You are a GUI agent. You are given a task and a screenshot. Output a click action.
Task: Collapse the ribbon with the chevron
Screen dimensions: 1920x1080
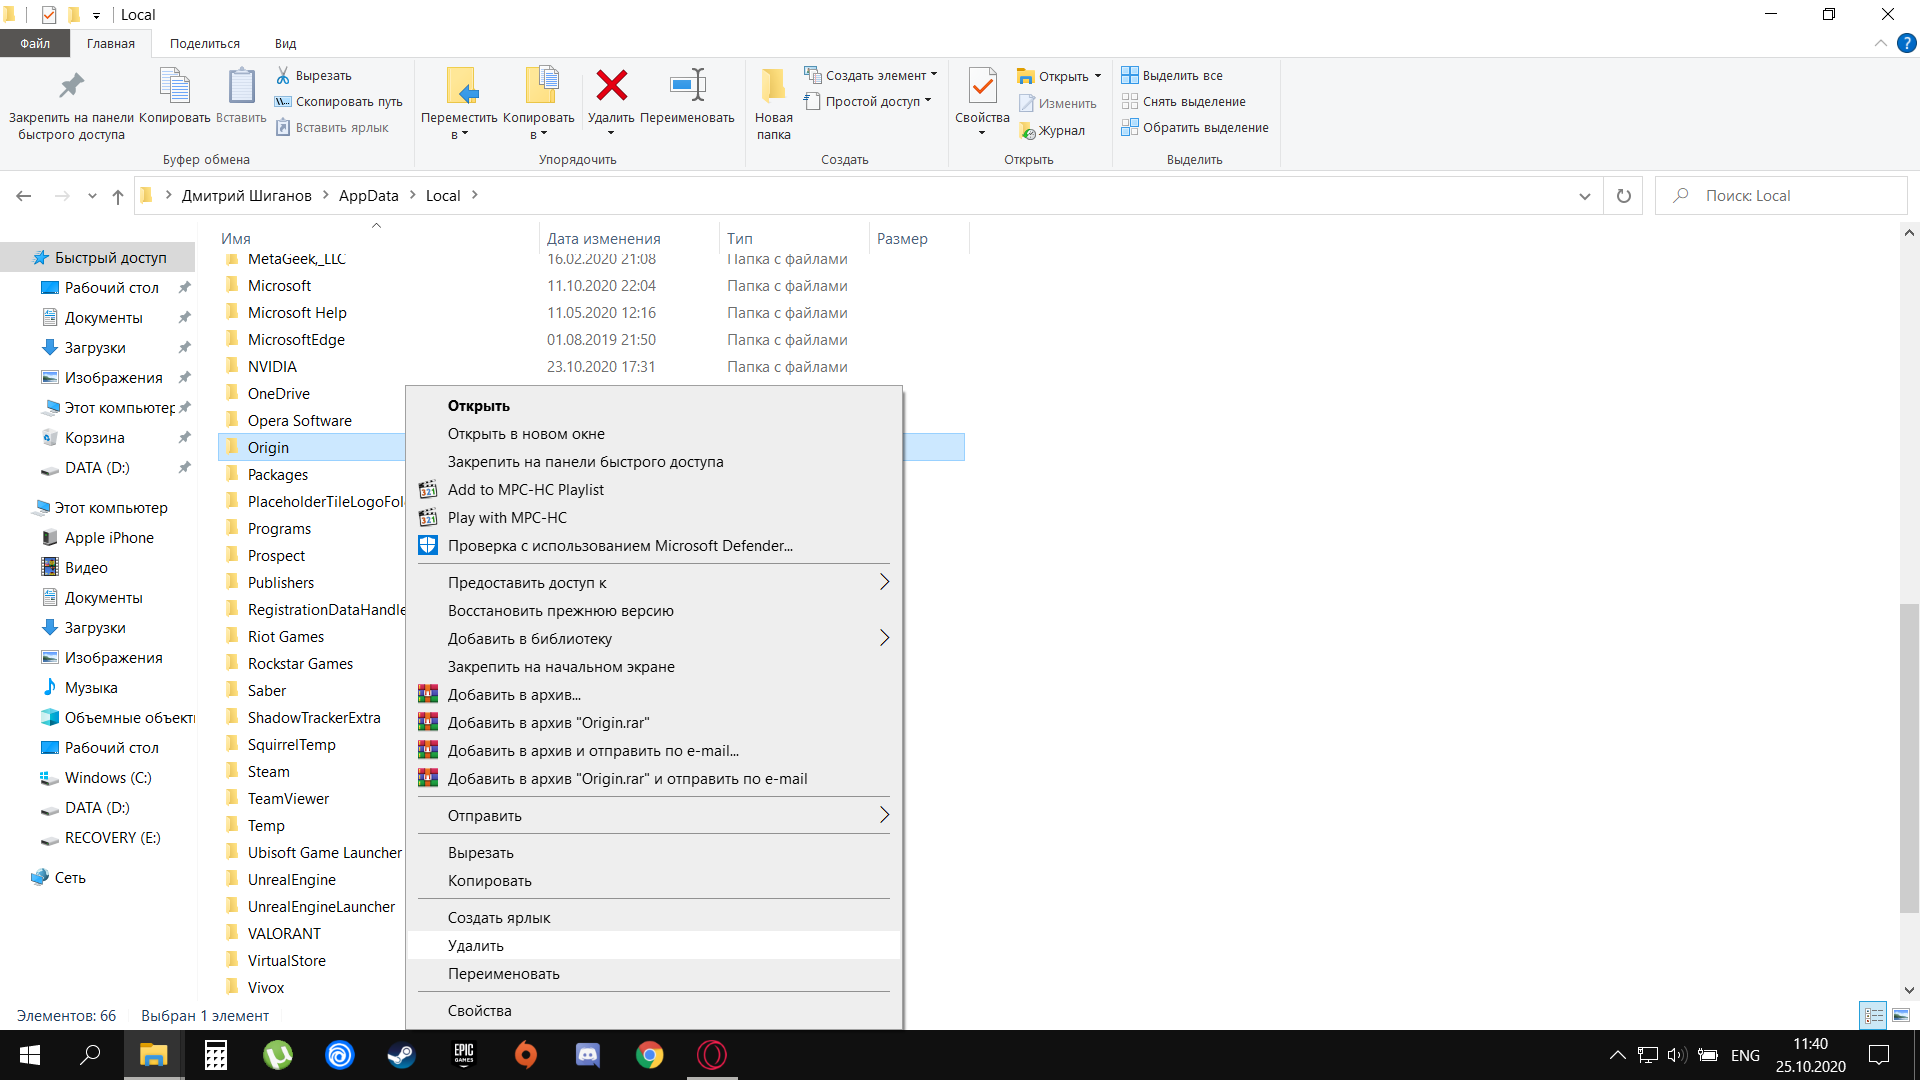click(x=1881, y=43)
